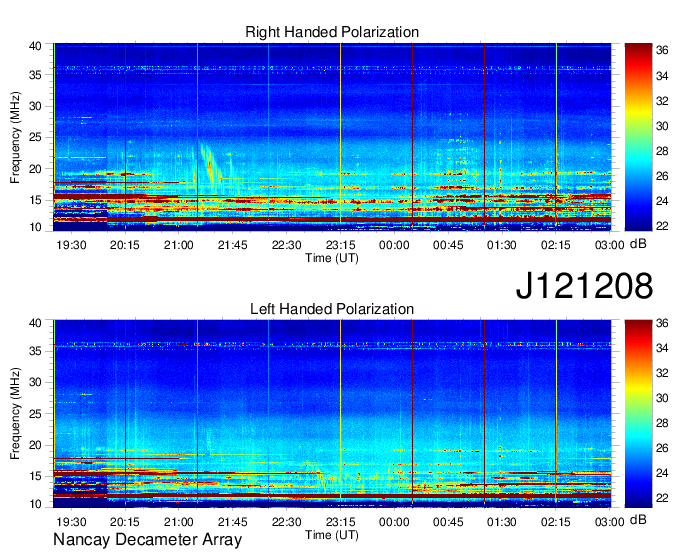680x552 pixels.
Task: Click the 'Nancay Decameter Array' caption
Action: click(147, 540)
